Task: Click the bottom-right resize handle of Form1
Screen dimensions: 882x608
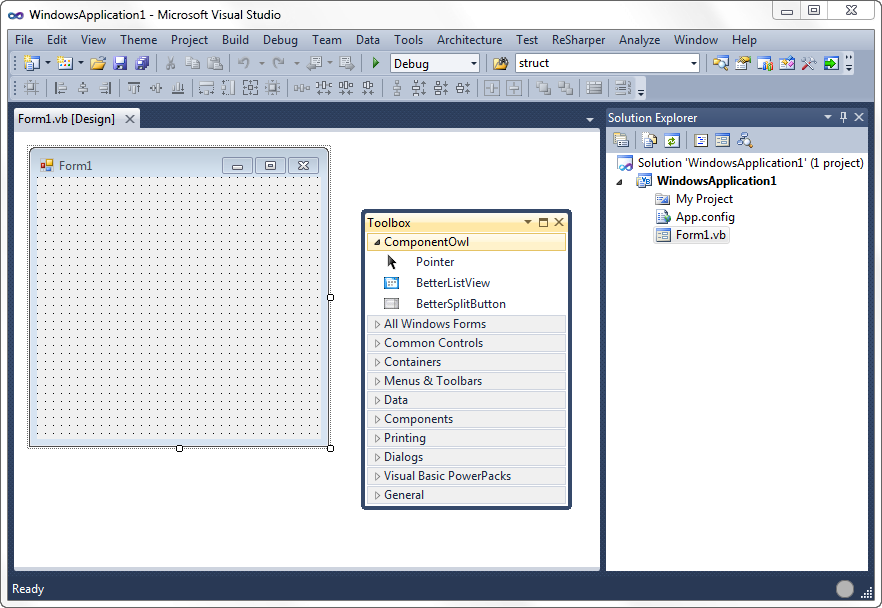Action: point(330,448)
